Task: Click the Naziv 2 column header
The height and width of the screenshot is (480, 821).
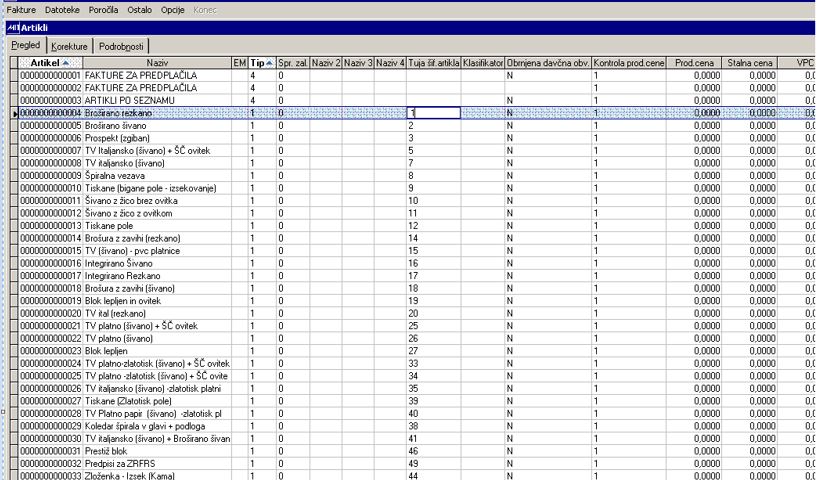Action: pyautogui.click(x=326, y=63)
